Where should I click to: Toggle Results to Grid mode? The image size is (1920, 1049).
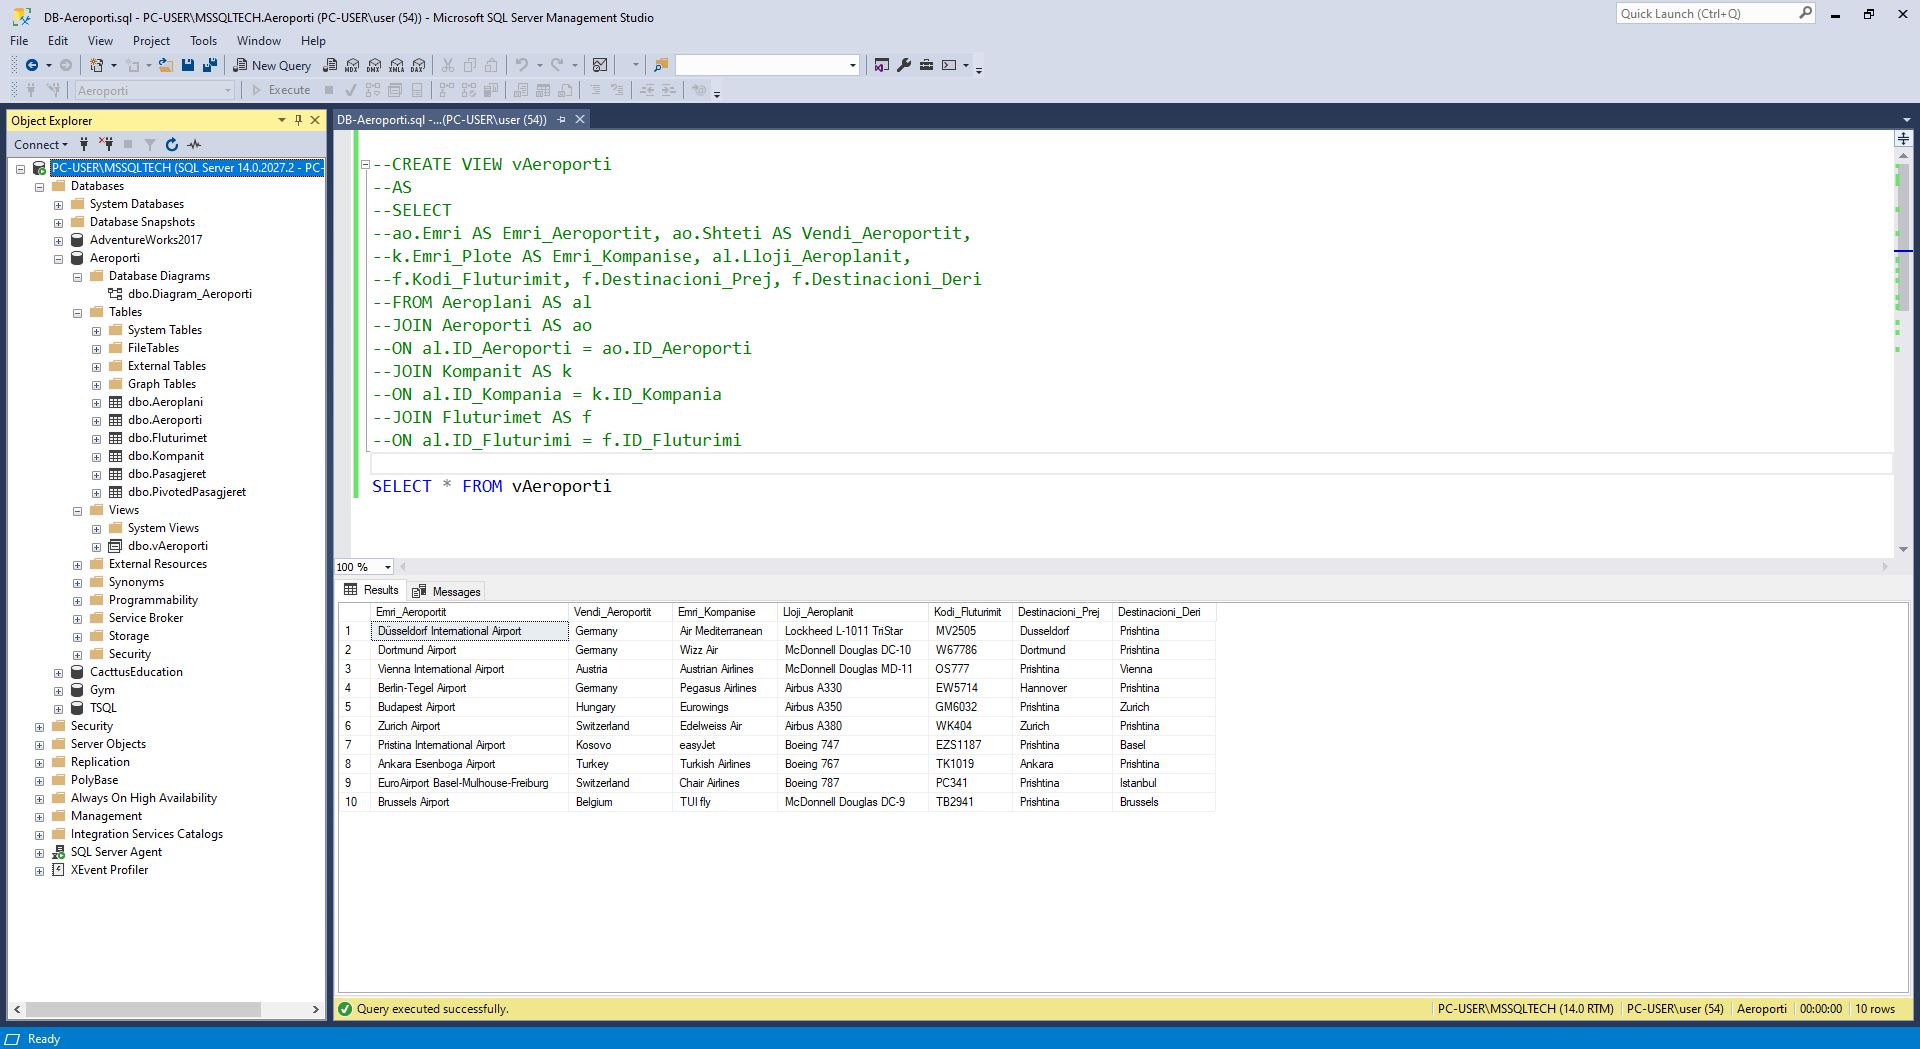click(543, 90)
